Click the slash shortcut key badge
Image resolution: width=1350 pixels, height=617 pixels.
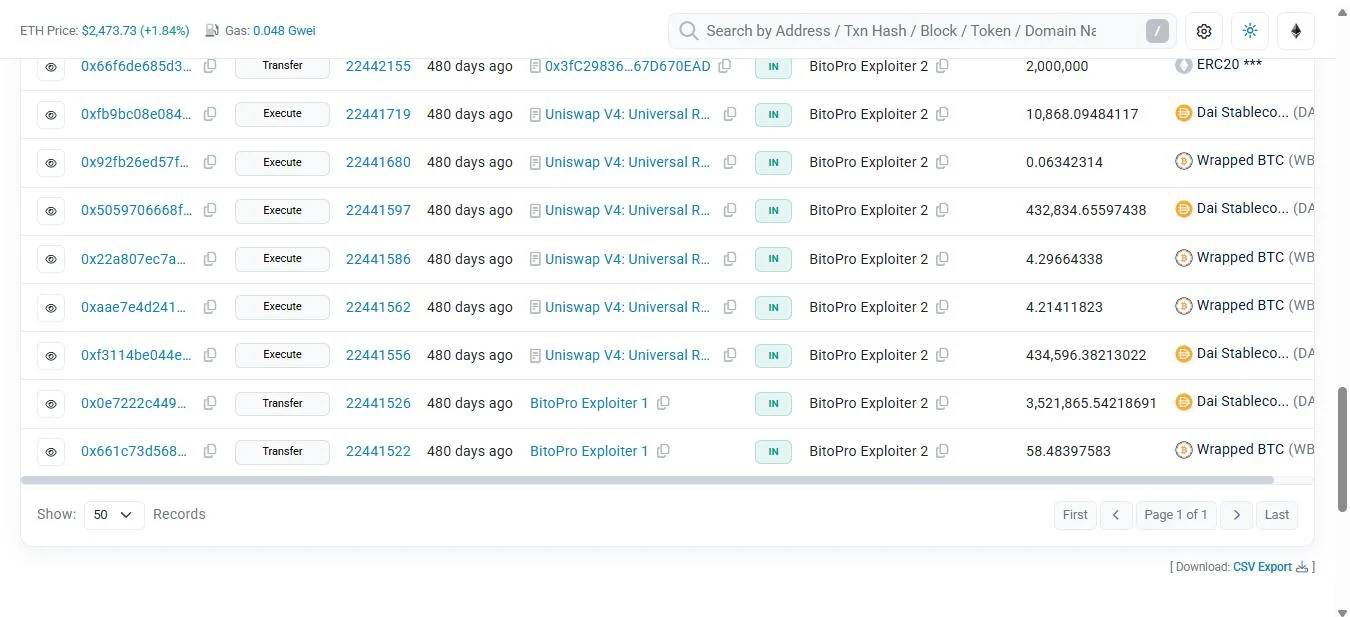(1157, 31)
